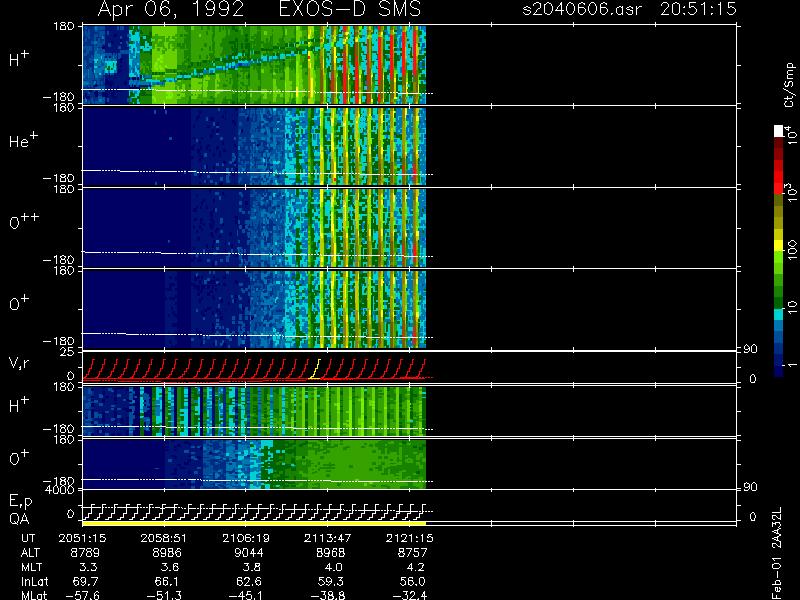Viewport: 800px width, 600px height.
Task: Click the '90' label right of the V,r panel
Action: tap(749, 349)
